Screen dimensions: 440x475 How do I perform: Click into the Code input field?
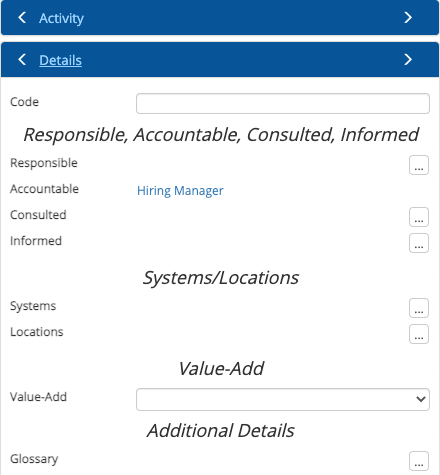click(x=283, y=103)
